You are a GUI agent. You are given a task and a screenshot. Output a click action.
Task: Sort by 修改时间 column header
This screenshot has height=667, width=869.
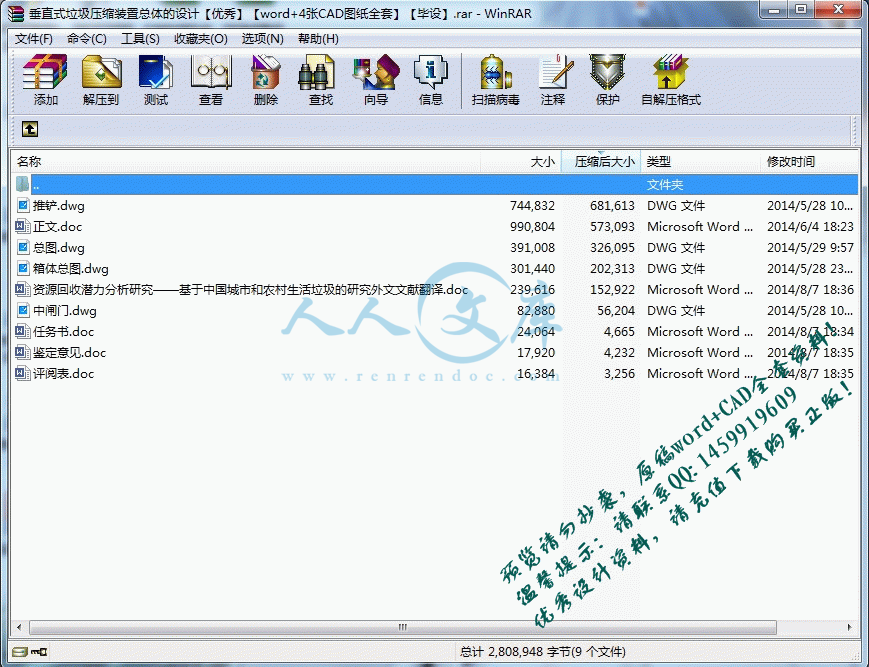click(x=809, y=162)
